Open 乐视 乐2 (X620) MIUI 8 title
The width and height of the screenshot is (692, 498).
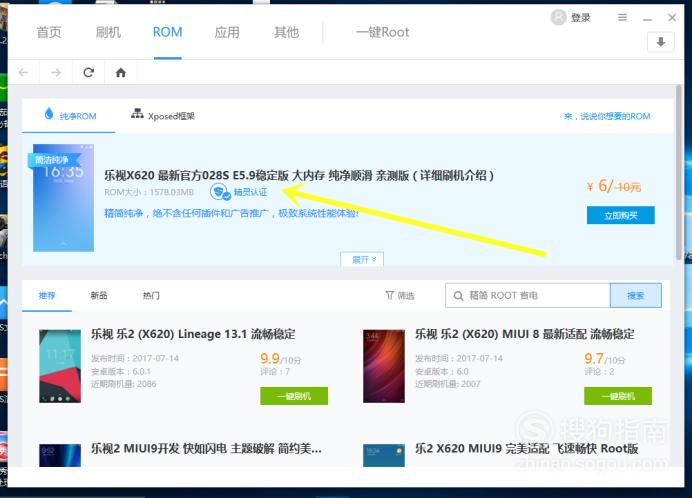tap(525, 334)
